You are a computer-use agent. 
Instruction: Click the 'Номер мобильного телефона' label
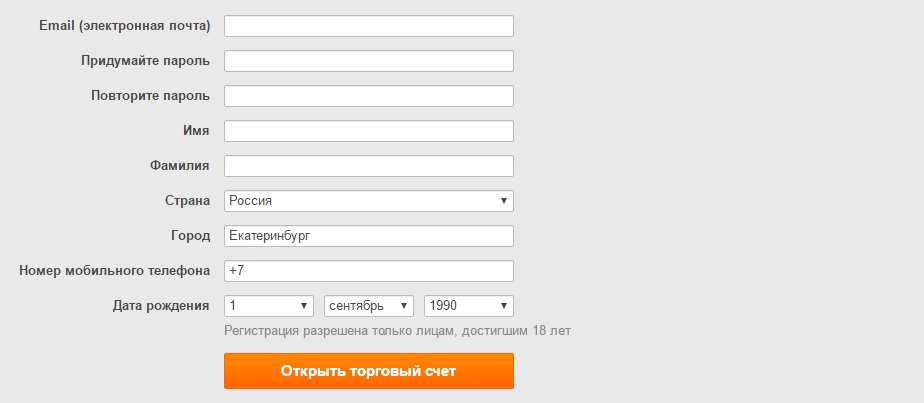[114, 271]
